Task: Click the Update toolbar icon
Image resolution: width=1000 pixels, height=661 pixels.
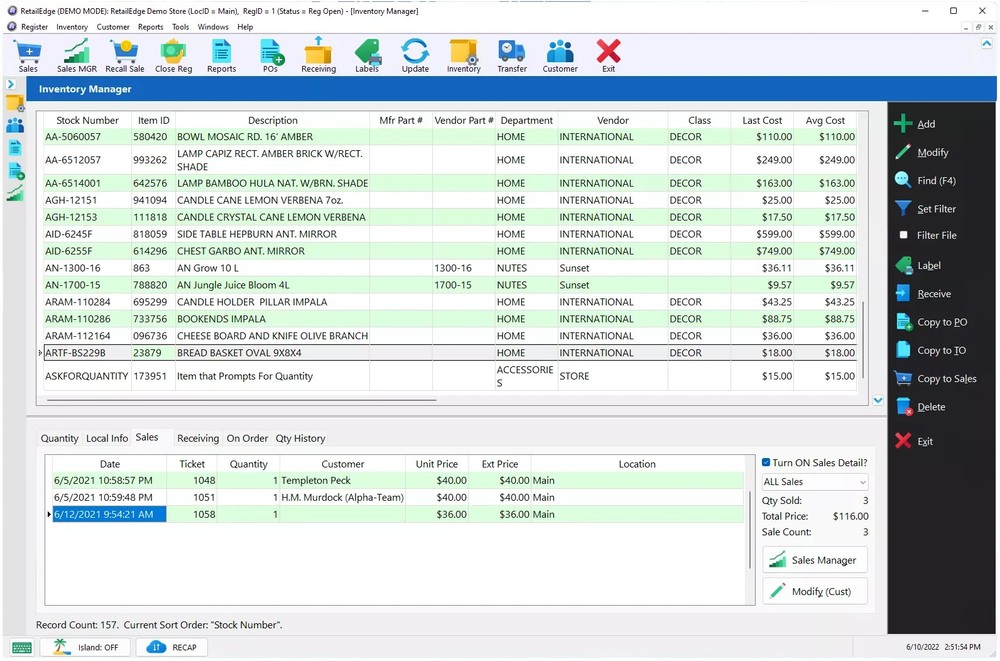Action: coord(415,55)
